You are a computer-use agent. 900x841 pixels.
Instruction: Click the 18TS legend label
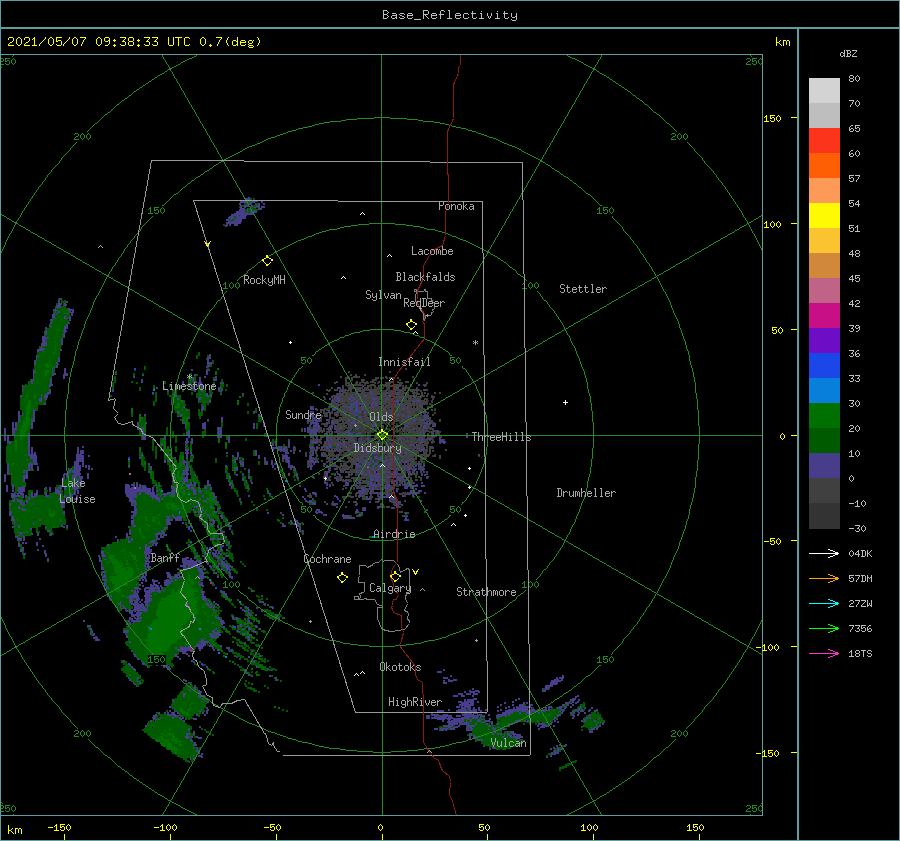tap(860, 653)
